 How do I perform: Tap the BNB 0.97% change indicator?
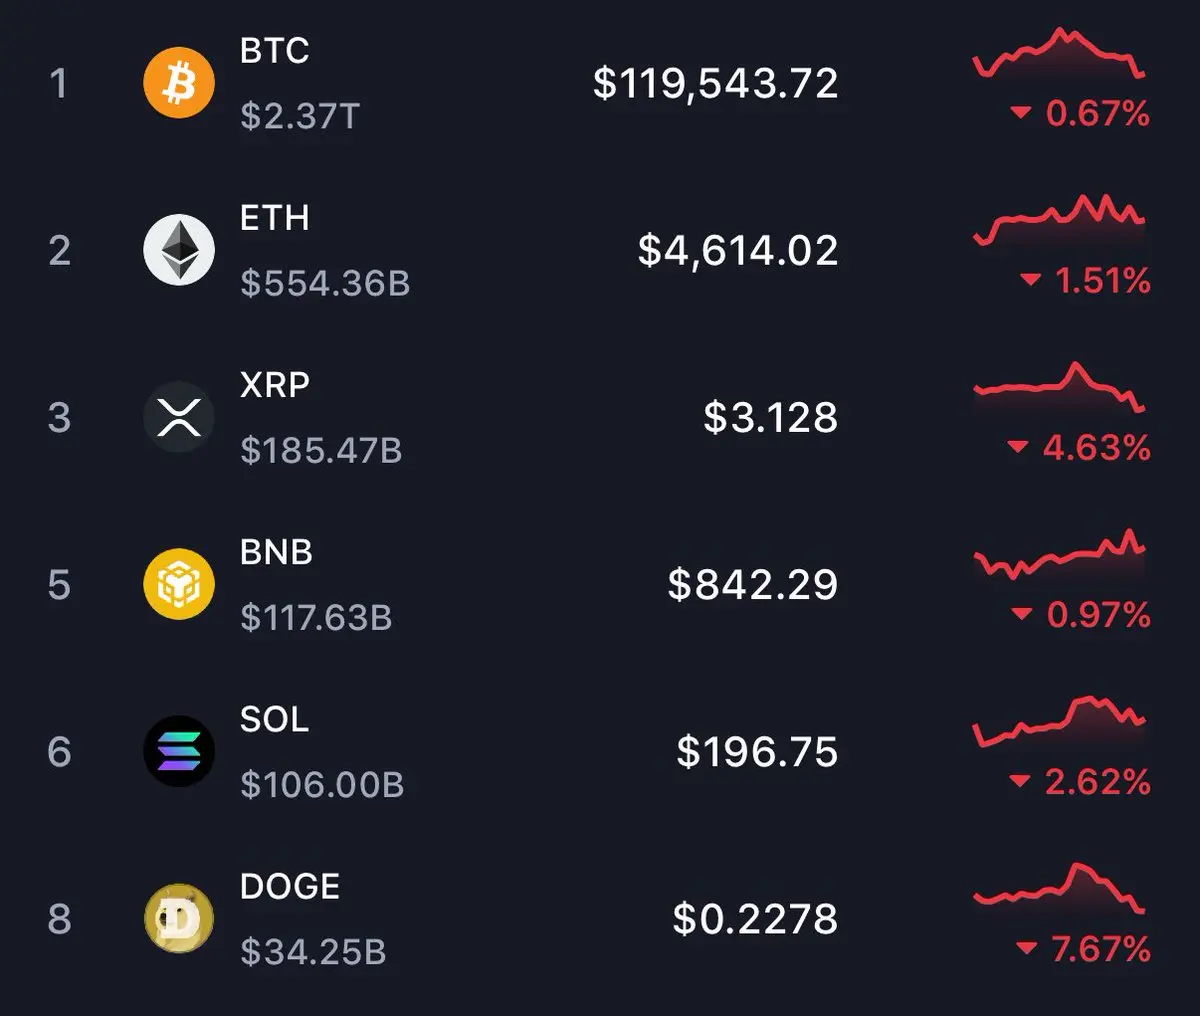[1081, 614]
